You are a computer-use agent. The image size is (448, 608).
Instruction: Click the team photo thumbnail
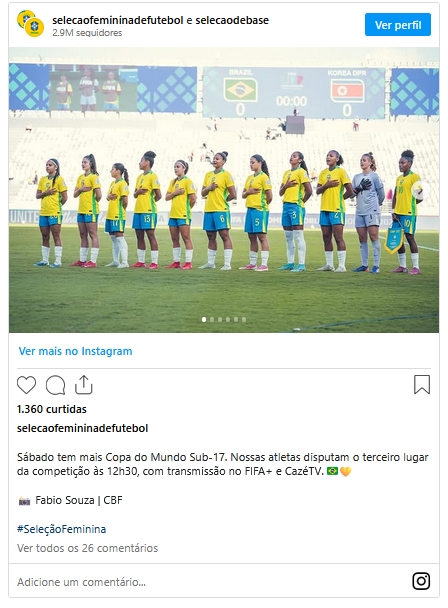pyautogui.click(x=224, y=190)
